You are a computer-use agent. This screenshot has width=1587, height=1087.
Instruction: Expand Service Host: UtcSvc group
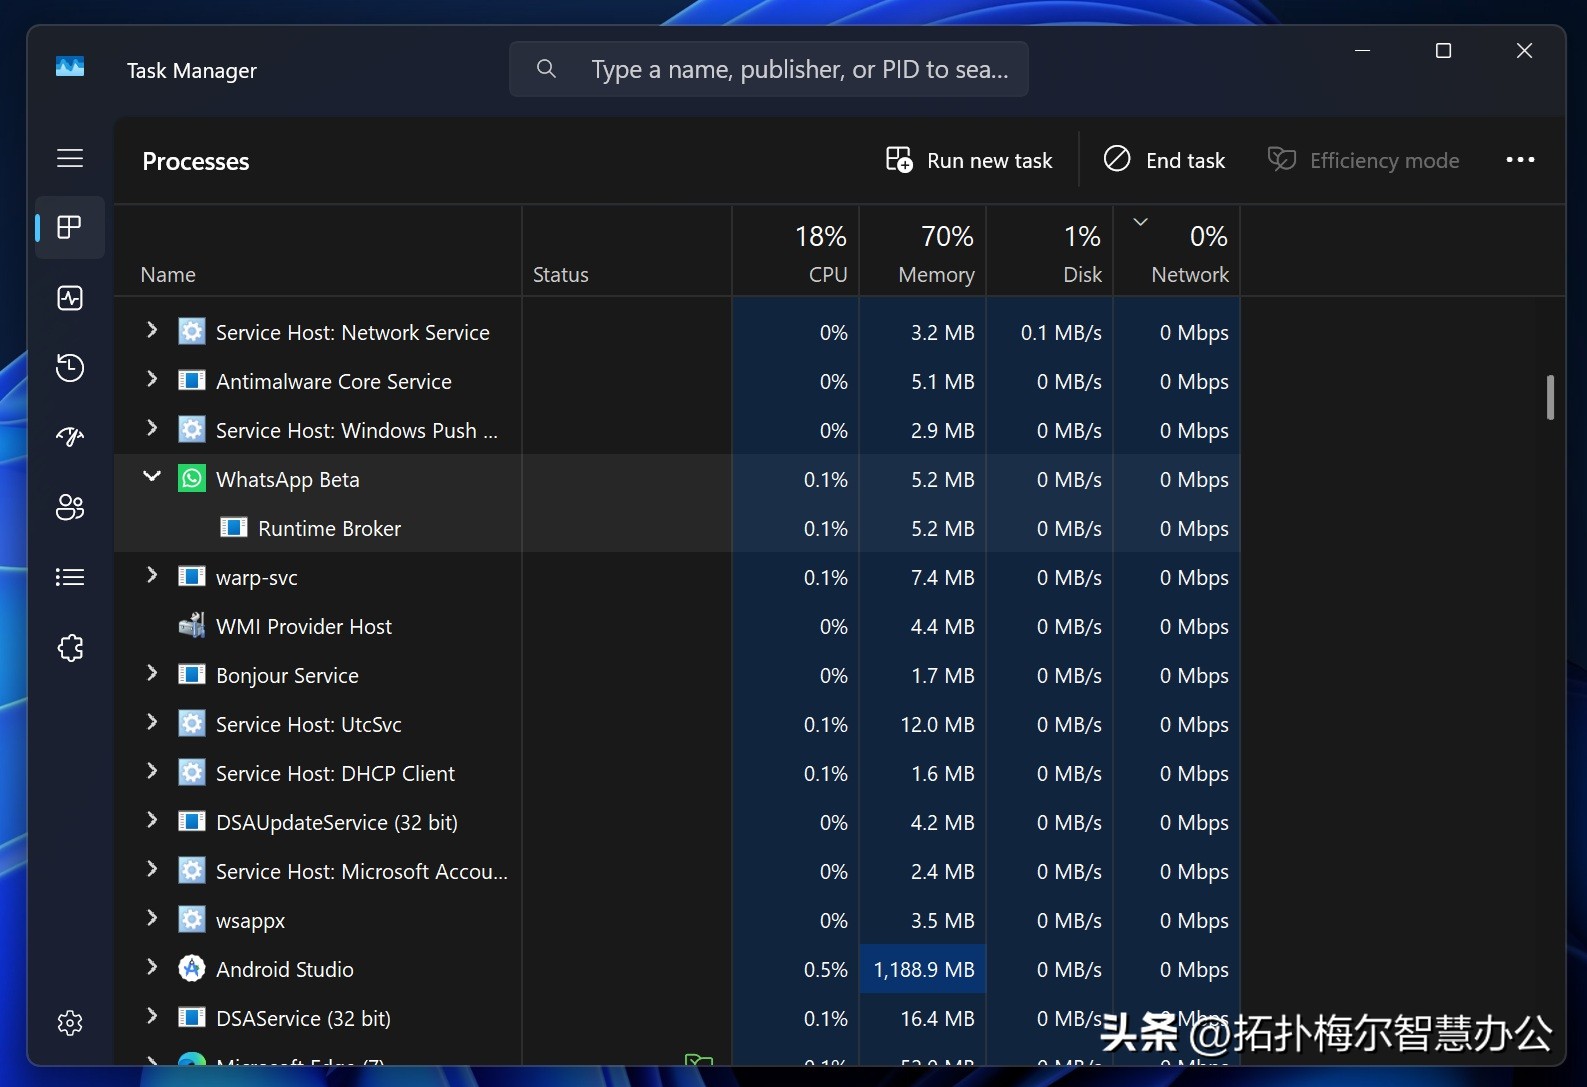coord(152,722)
